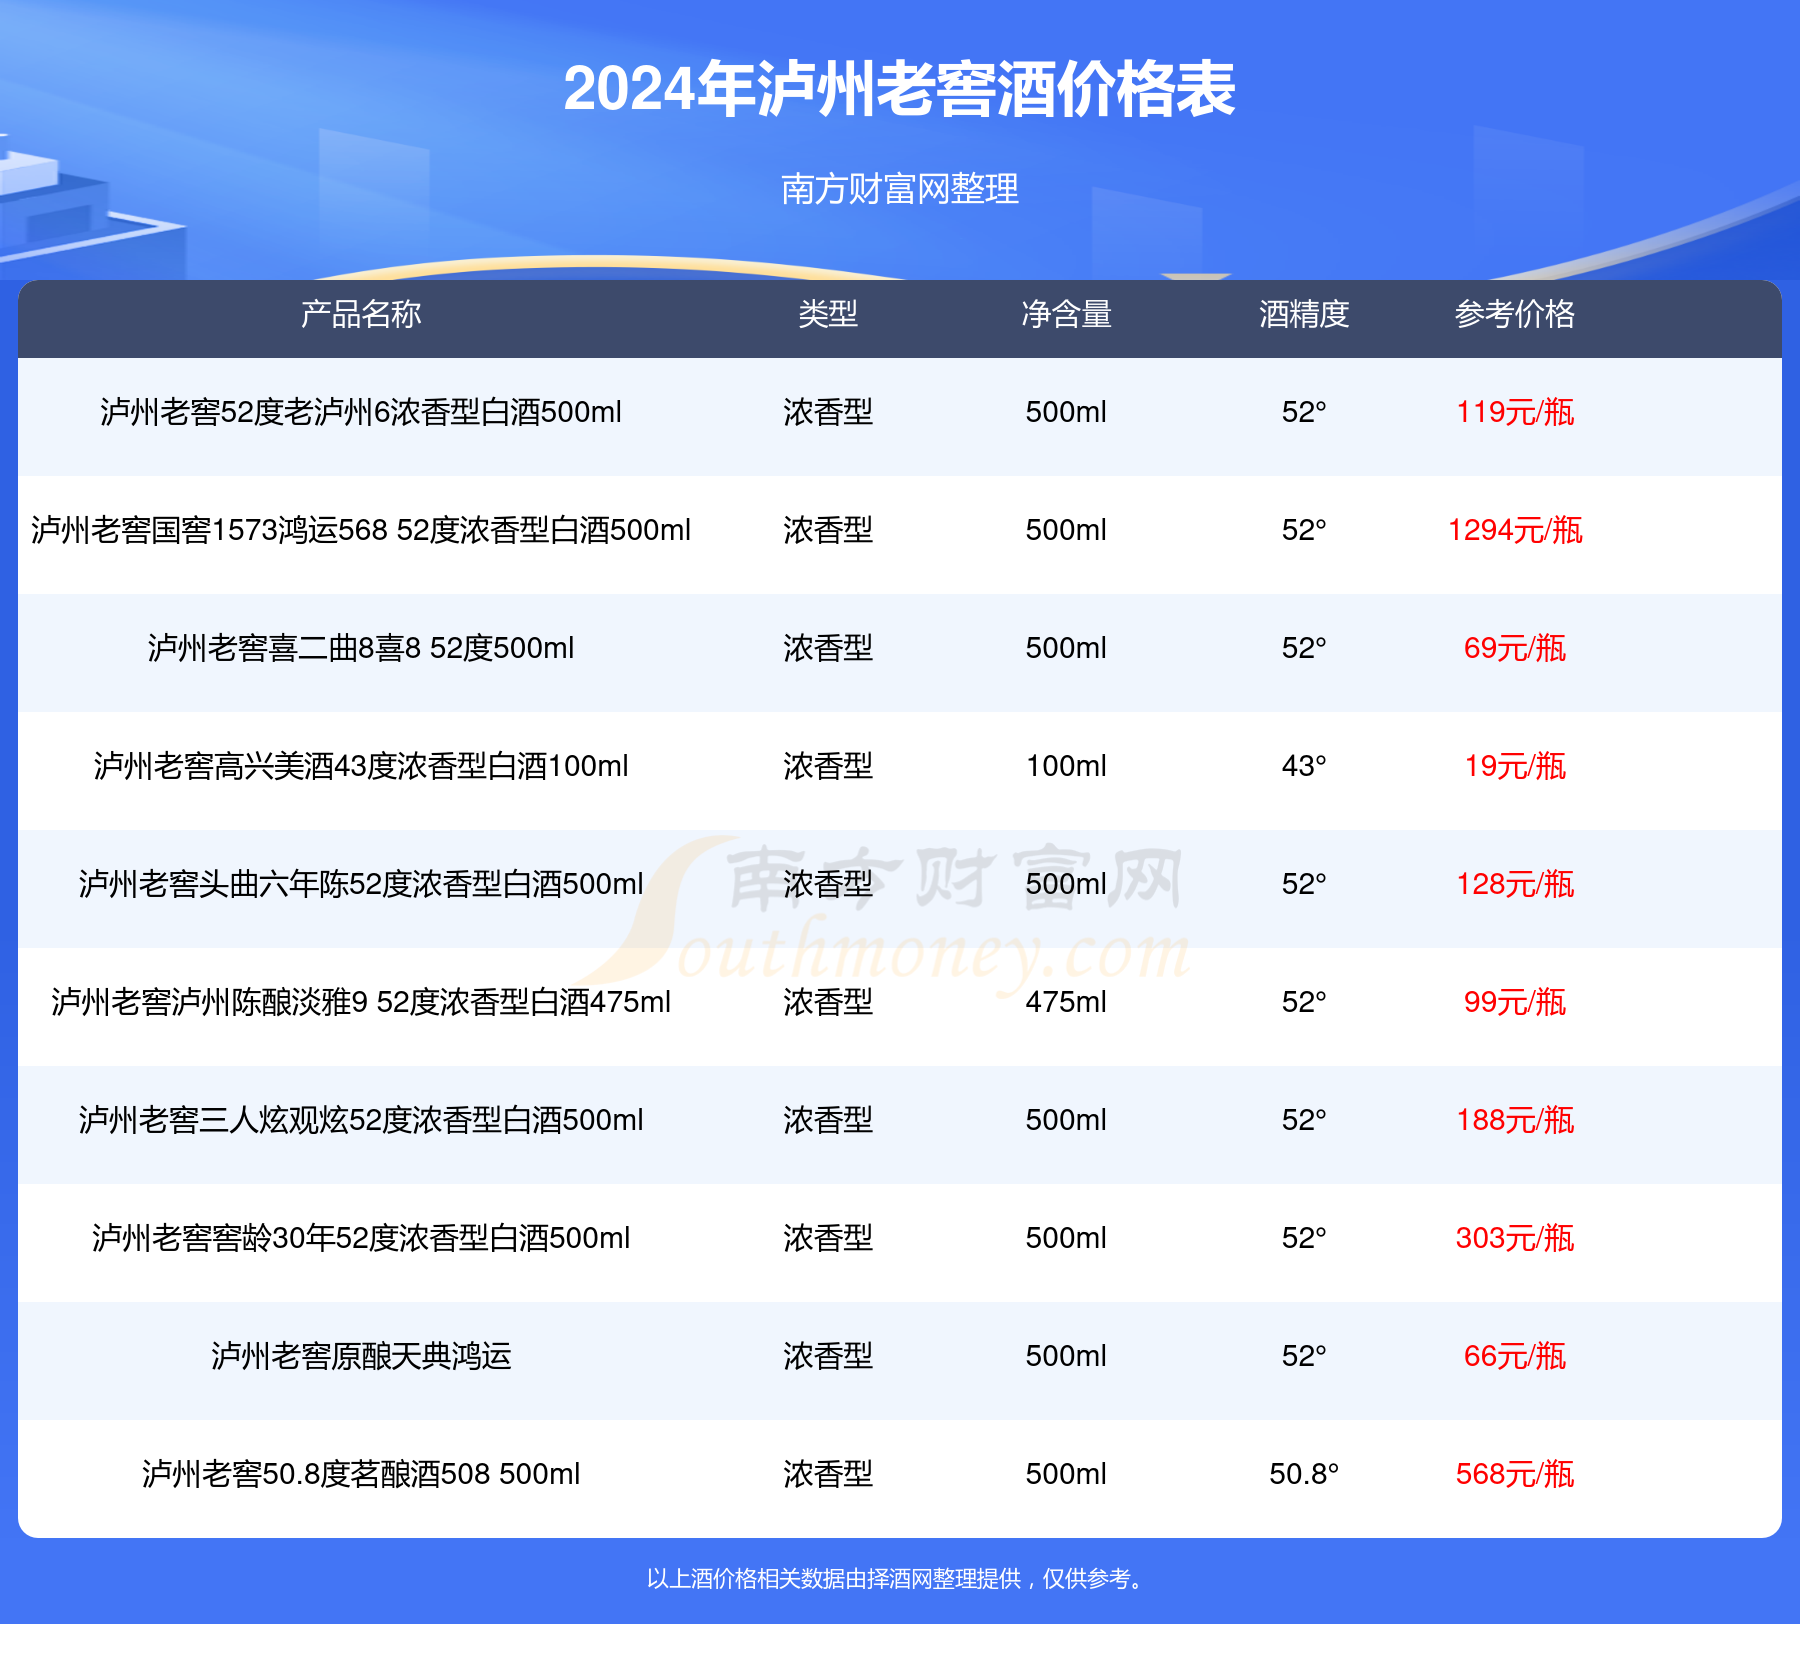Select product 泸州老窖头曲六年陈52度浓香型白酒500ml

tap(361, 884)
